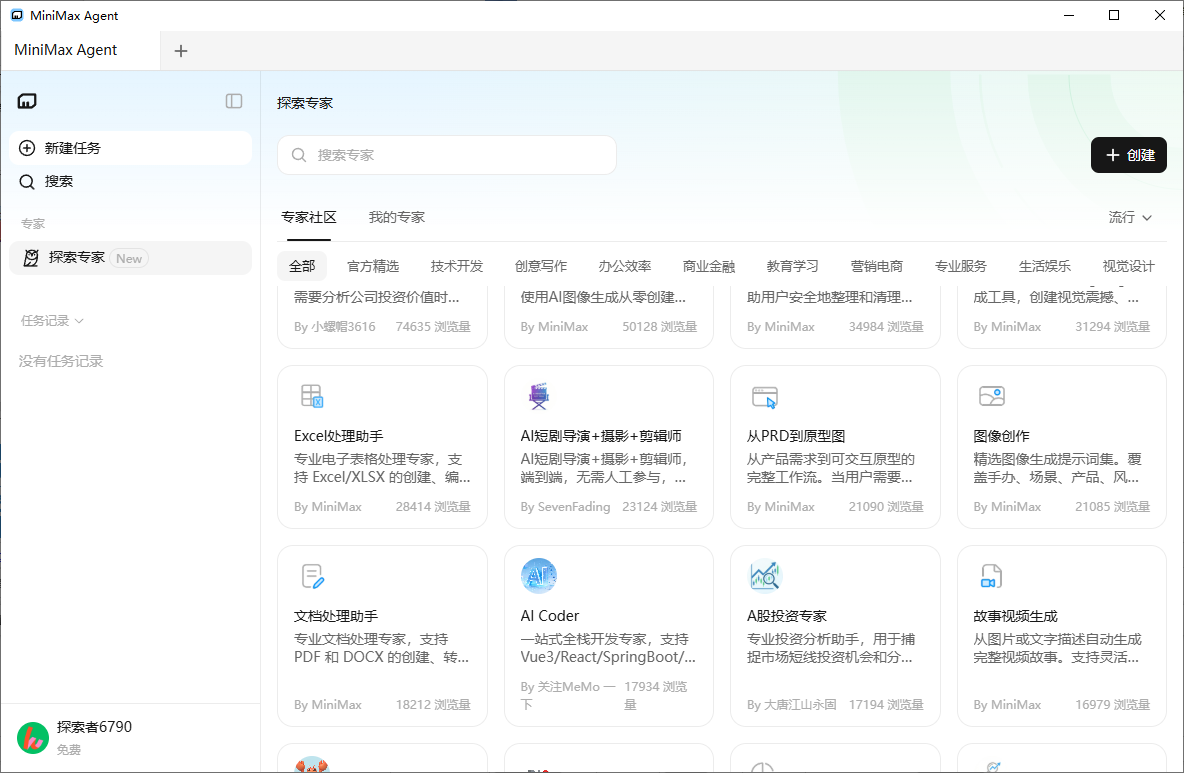The height and width of the screenshot is (773, 1184).
Task: Select the 技术开发 category filter
Action: (x=456, y=266)
